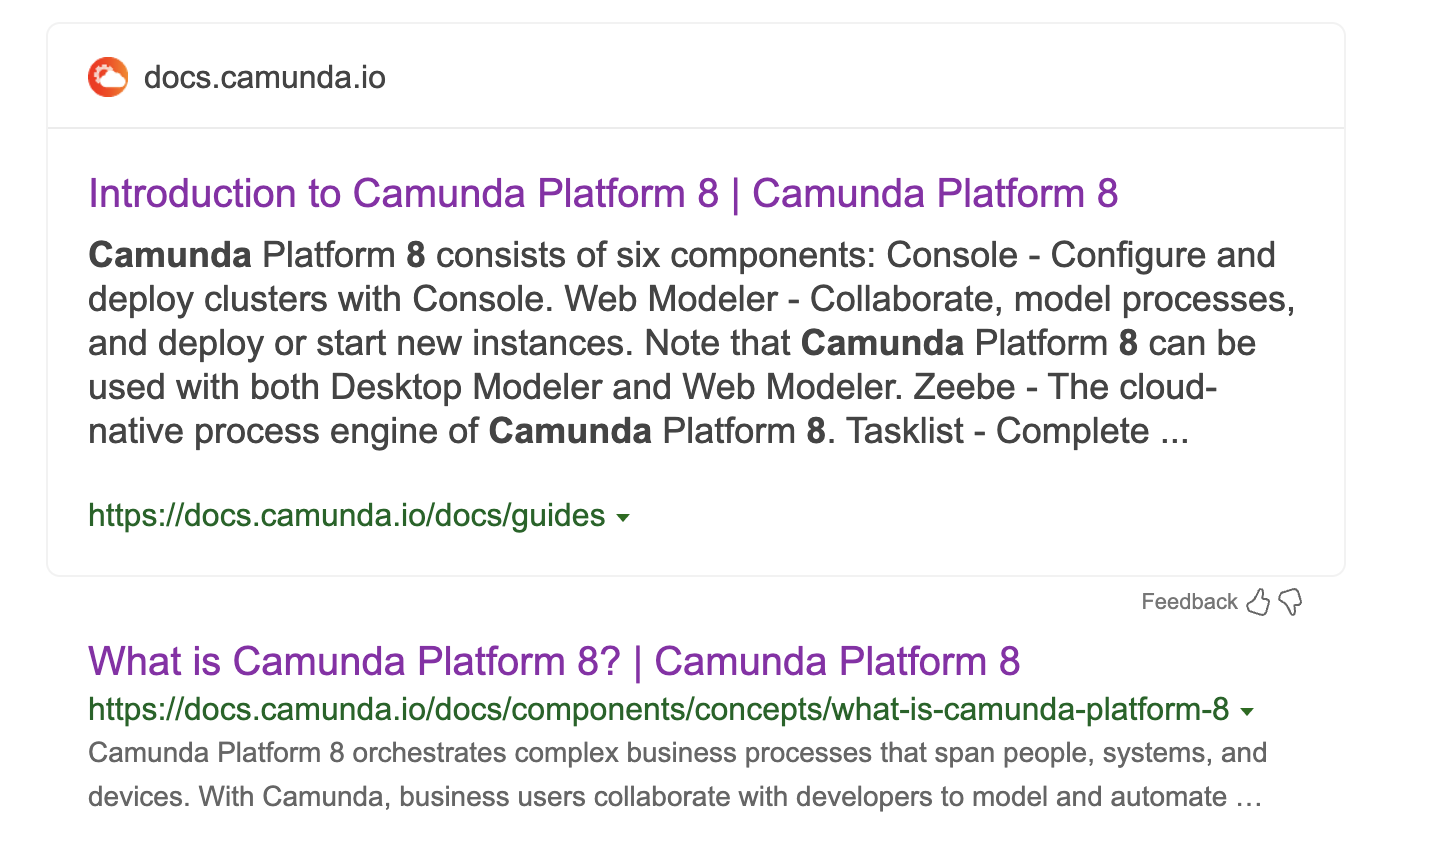Click the first result card area
Viewport: 1442px width, 866px height.
[x=696, y=350]
